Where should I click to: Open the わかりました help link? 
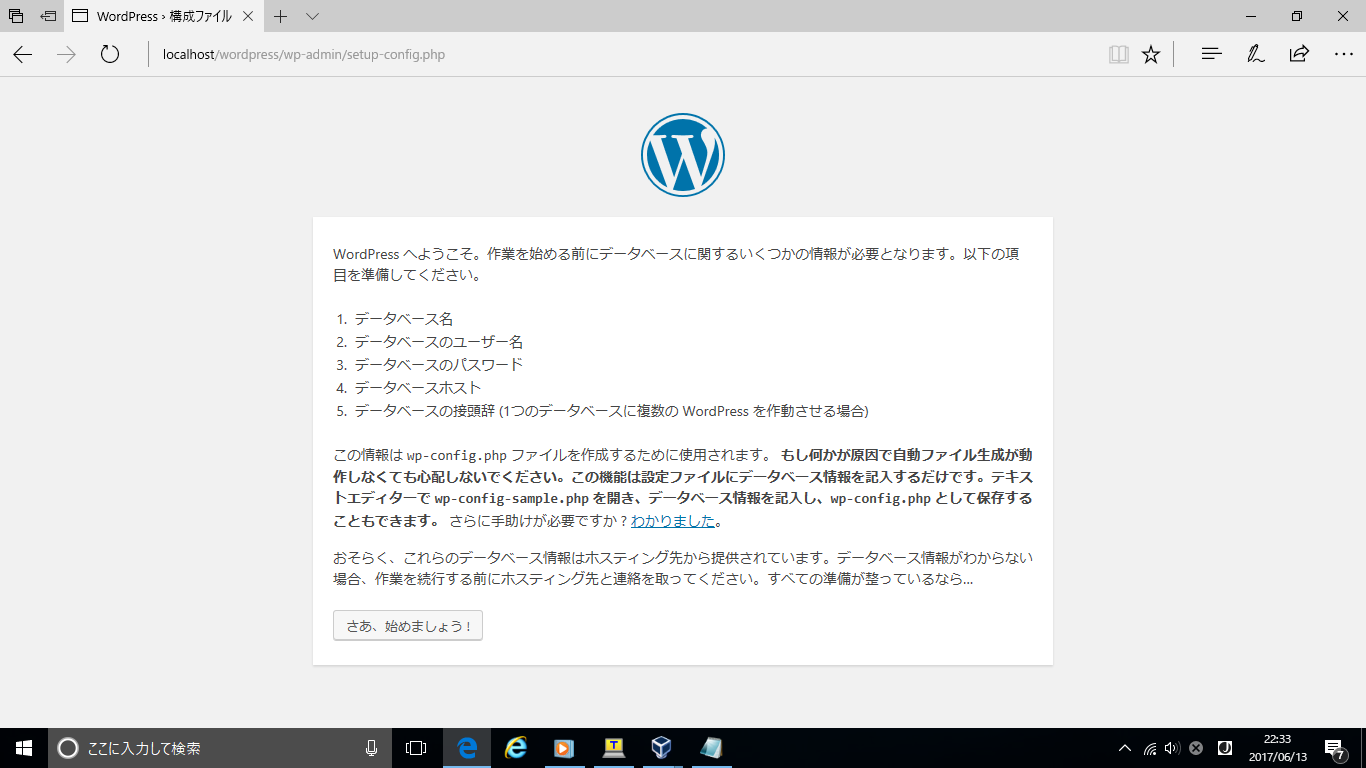coord(673,521)
